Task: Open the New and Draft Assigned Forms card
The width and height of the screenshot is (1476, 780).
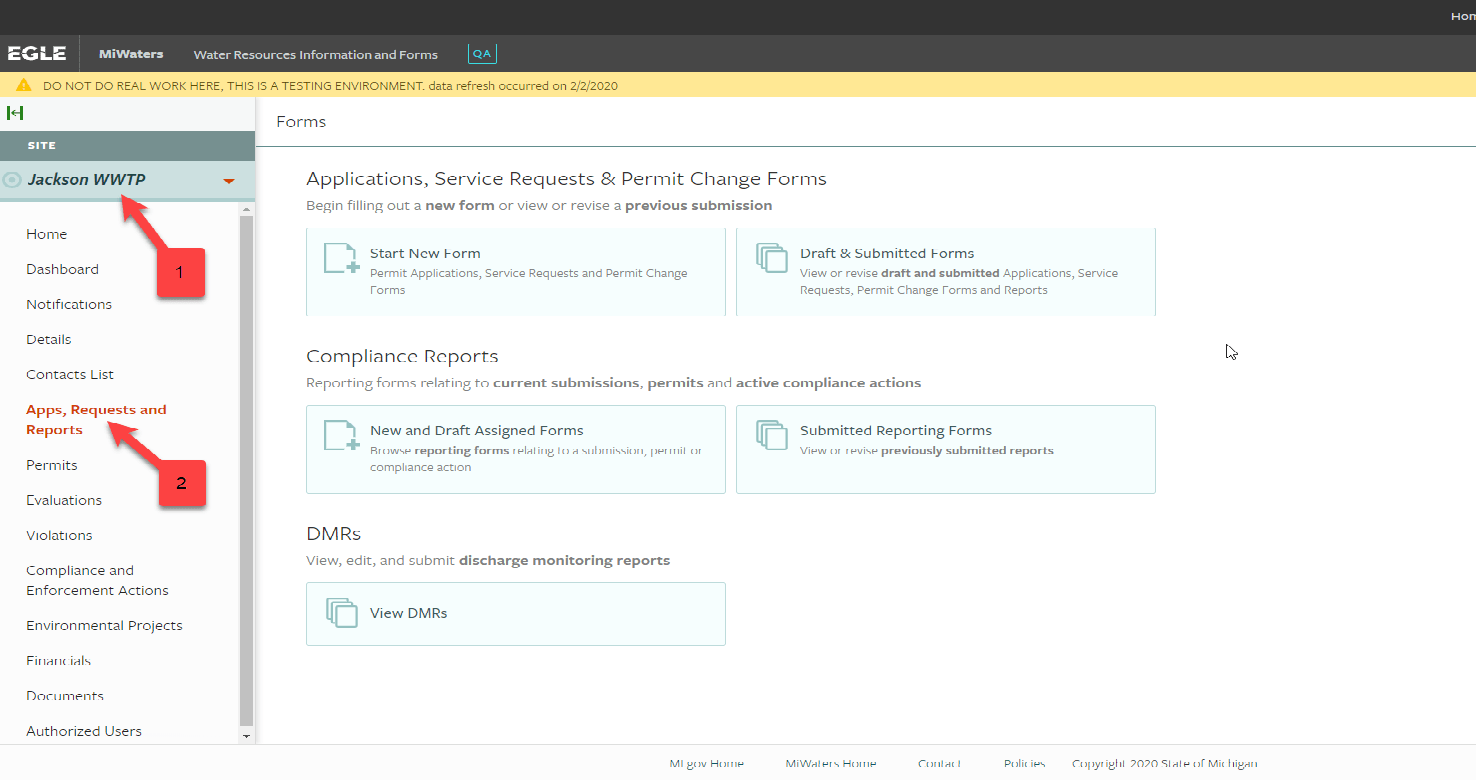Action: (516, 449)
